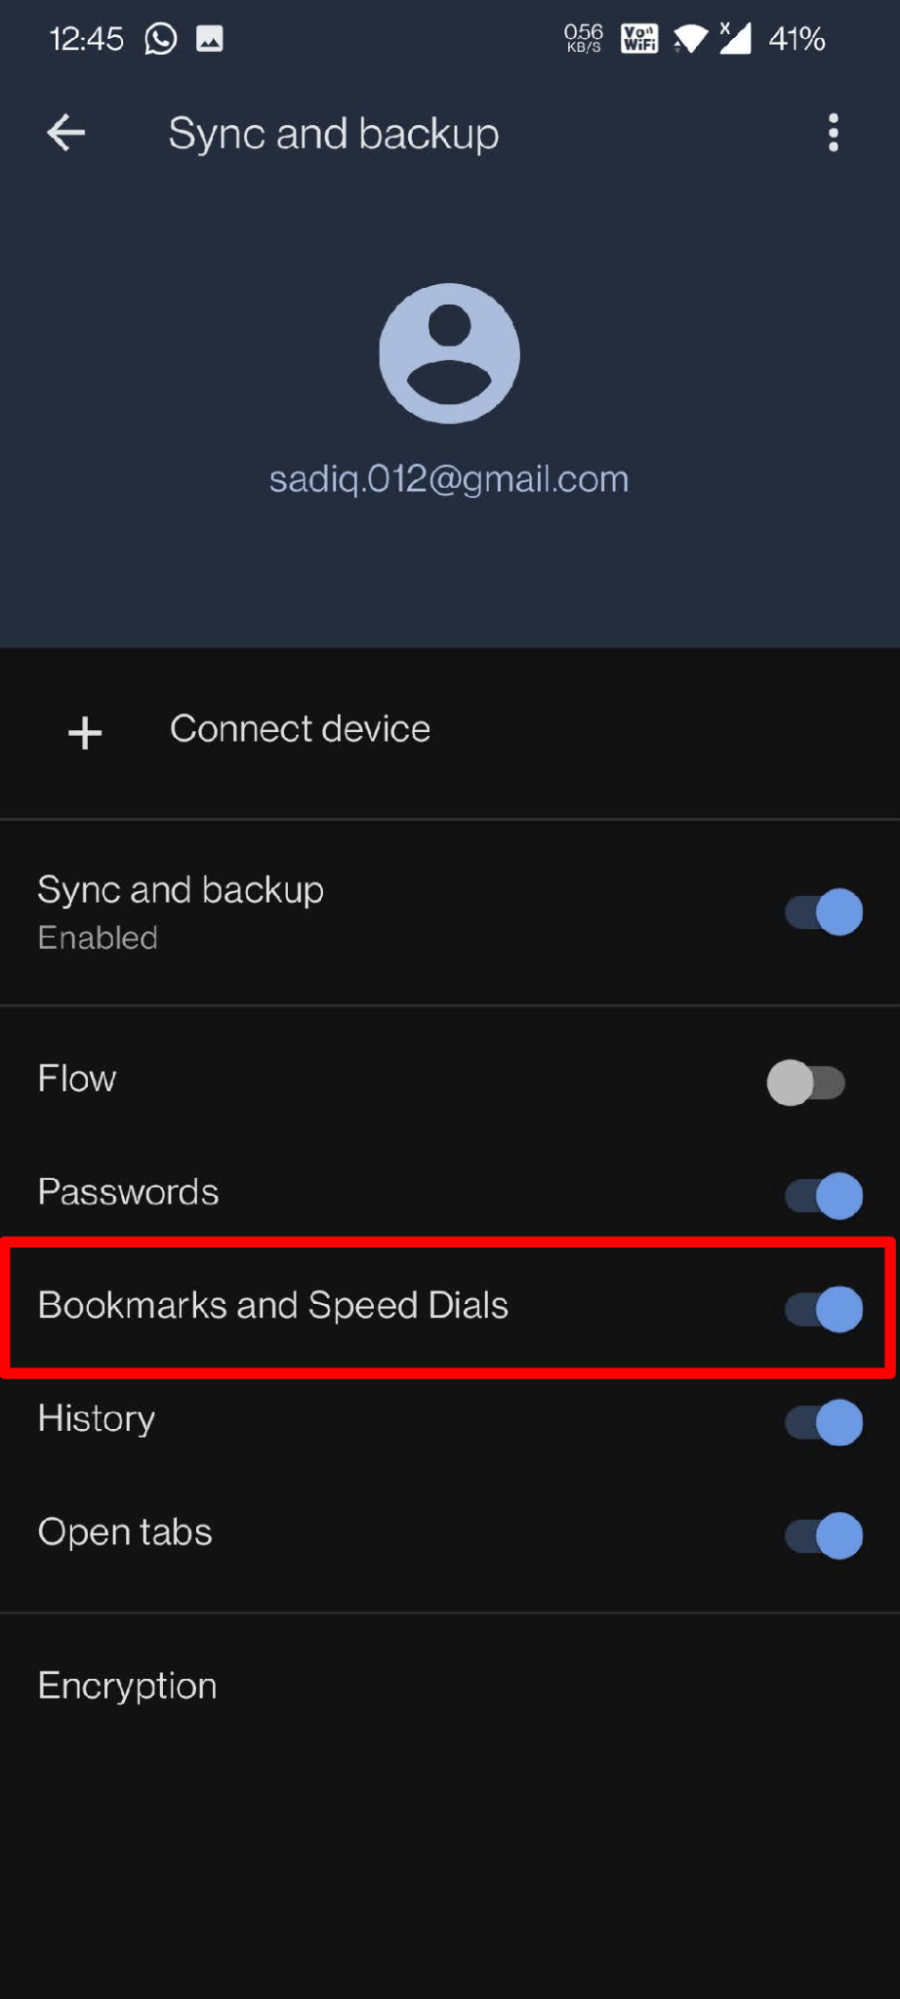This screenshot has width=900, height=1999.
Task: Toggle Bookmarks and Speed Dials sync
Action: pyautogui.click(x=823, y=1308)
